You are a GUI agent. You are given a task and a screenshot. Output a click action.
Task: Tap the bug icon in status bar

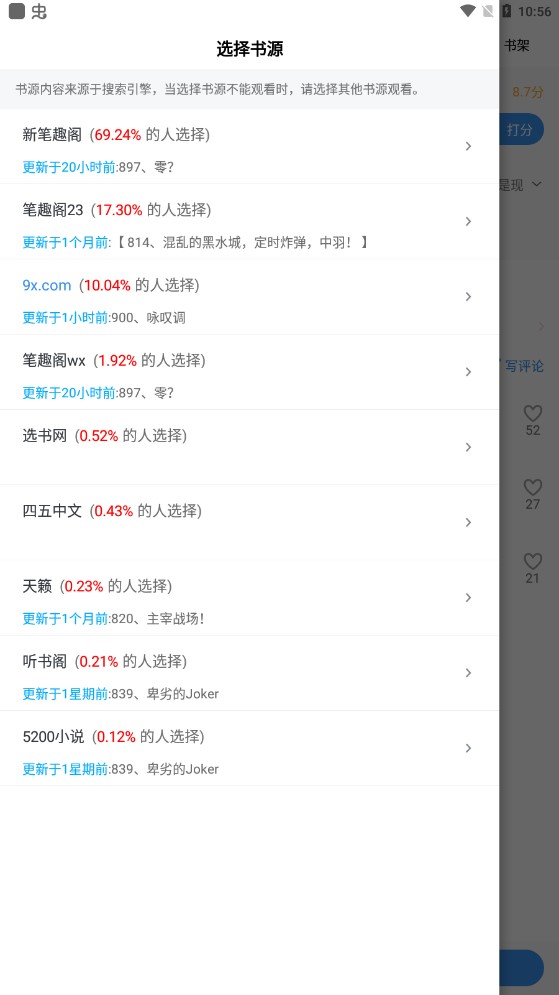[x=39, y=11]
